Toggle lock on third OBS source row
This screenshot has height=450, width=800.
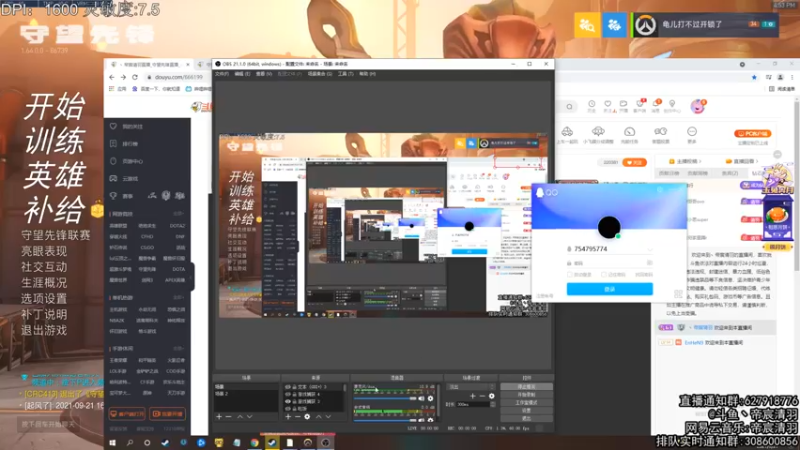click(294, 402)
